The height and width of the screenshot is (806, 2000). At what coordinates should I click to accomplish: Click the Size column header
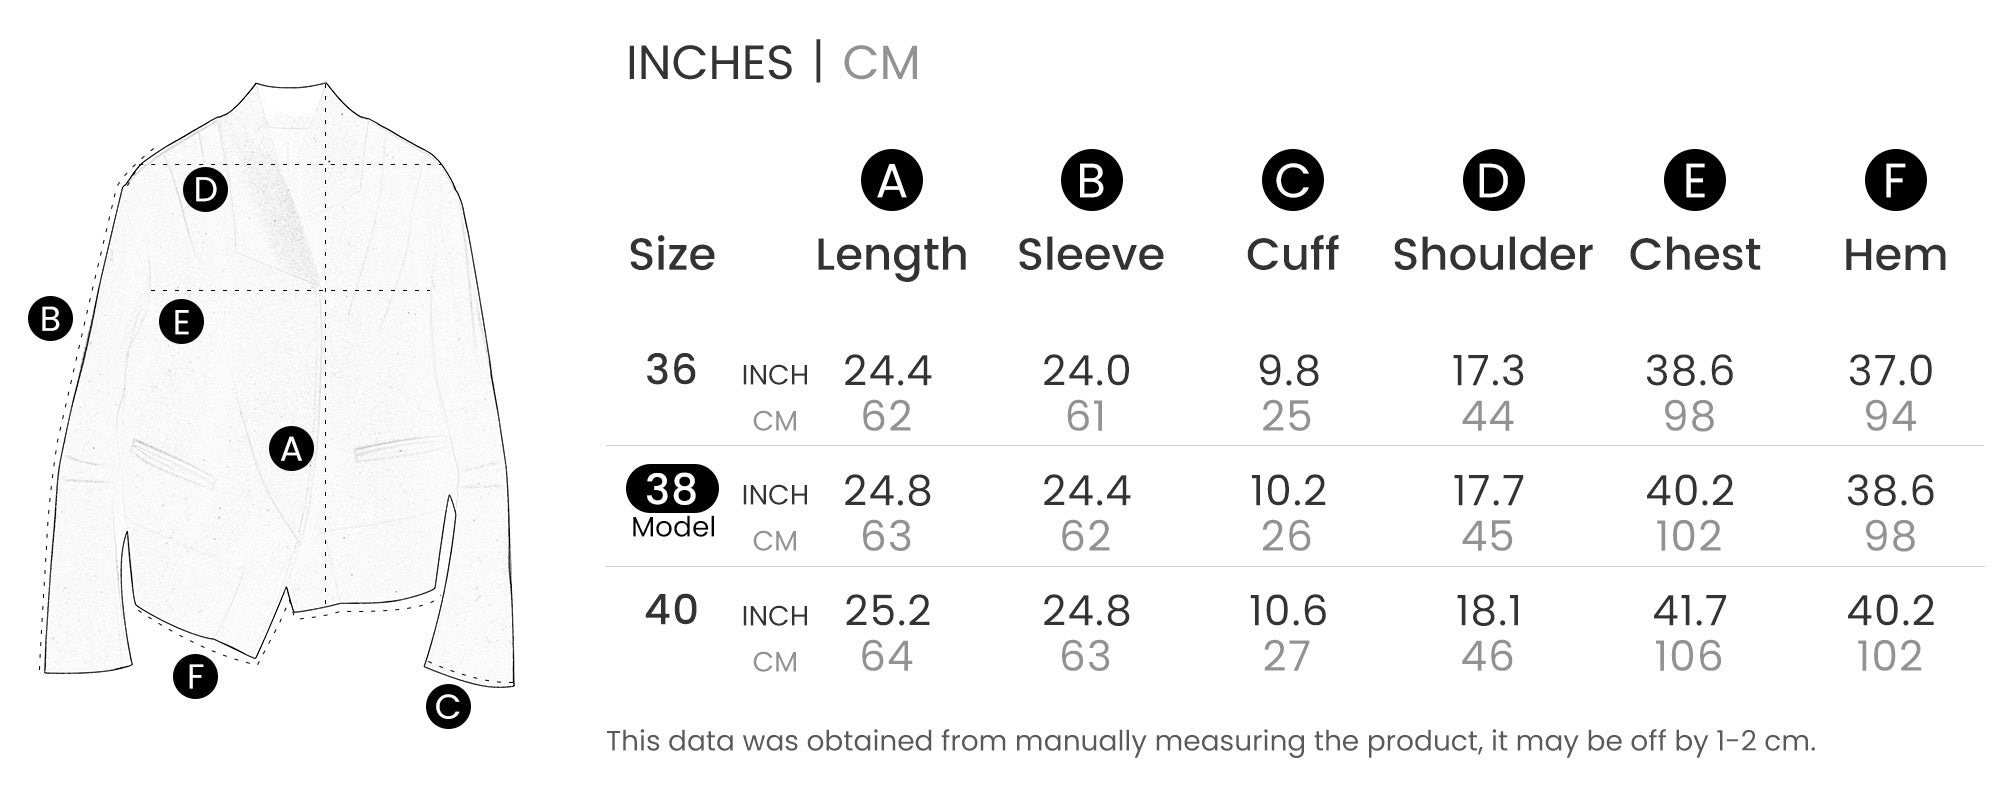(x=672, y=255)
